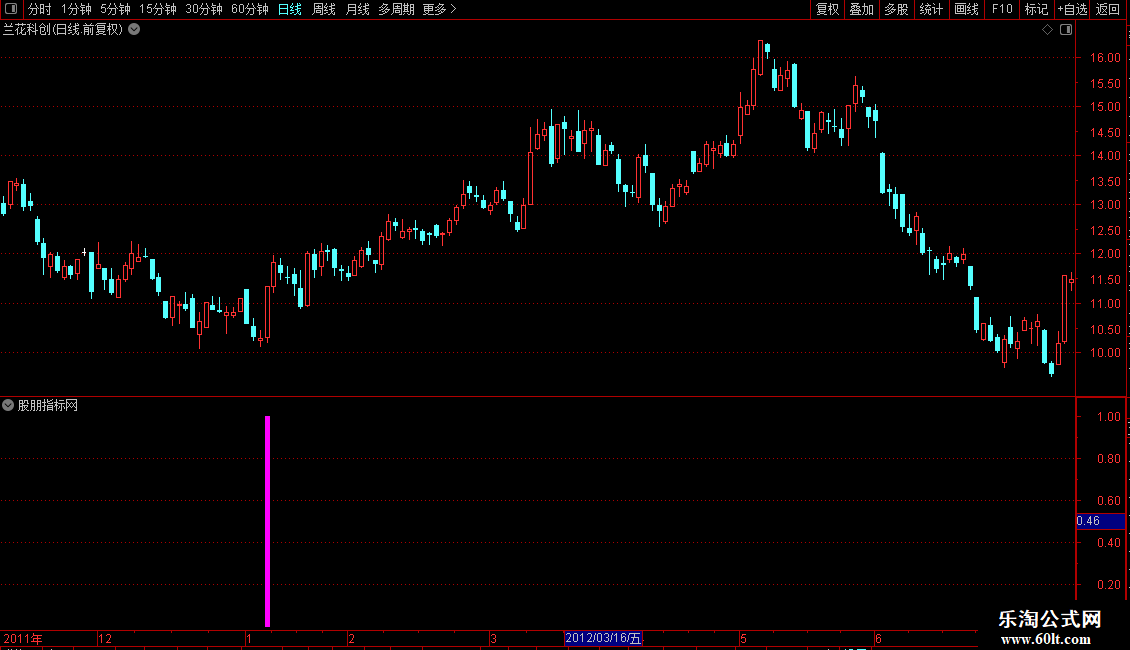Click the 6 month label on time axis
Screen dimensions: 1130x650
pos(878,638)
